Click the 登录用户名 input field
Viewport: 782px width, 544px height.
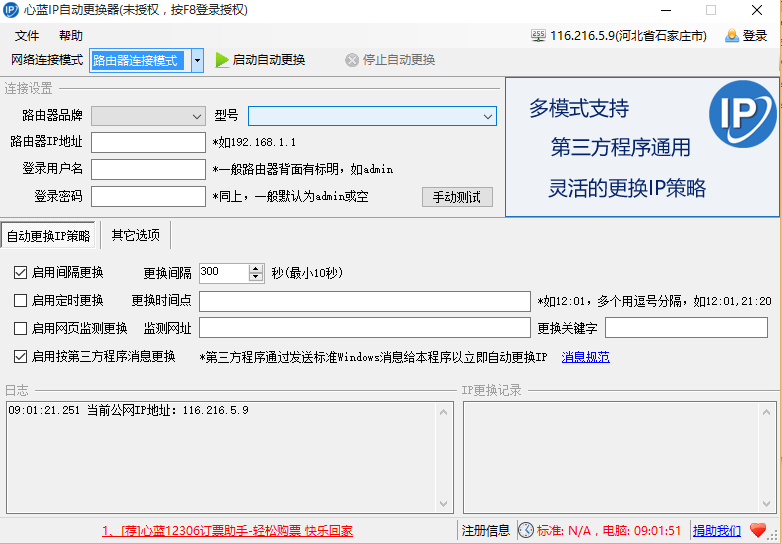coord(148,169)
